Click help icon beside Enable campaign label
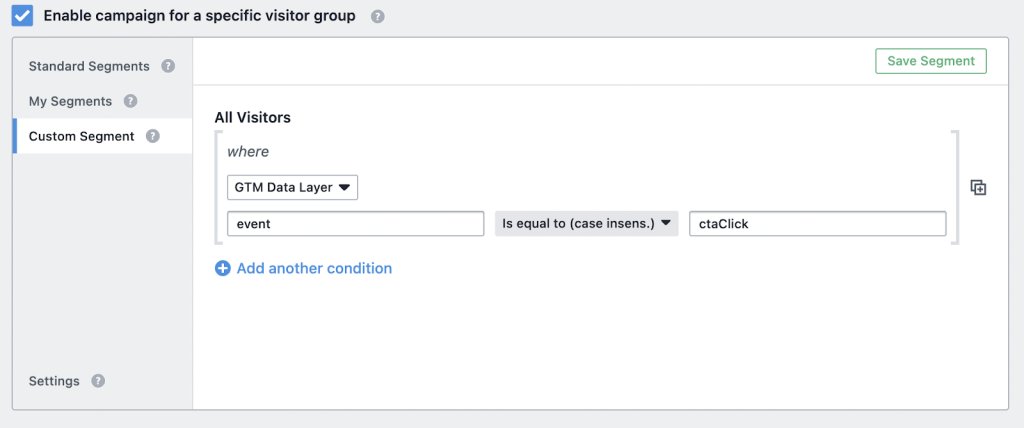Image resolution: width=1024 pixels, height=428 pixels. coord(377,17)
